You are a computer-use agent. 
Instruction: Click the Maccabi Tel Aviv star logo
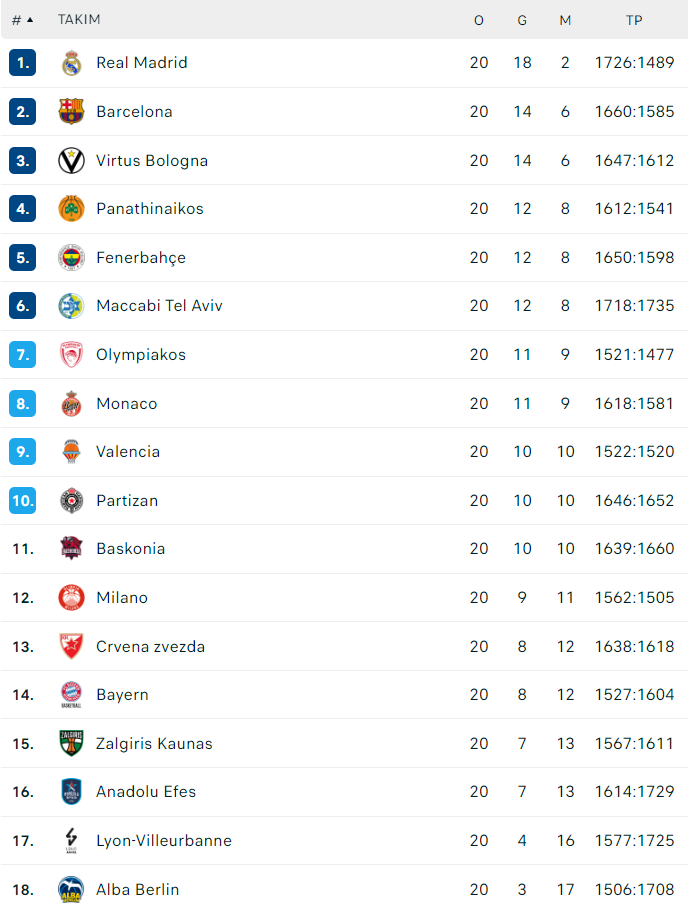[71, 306]
